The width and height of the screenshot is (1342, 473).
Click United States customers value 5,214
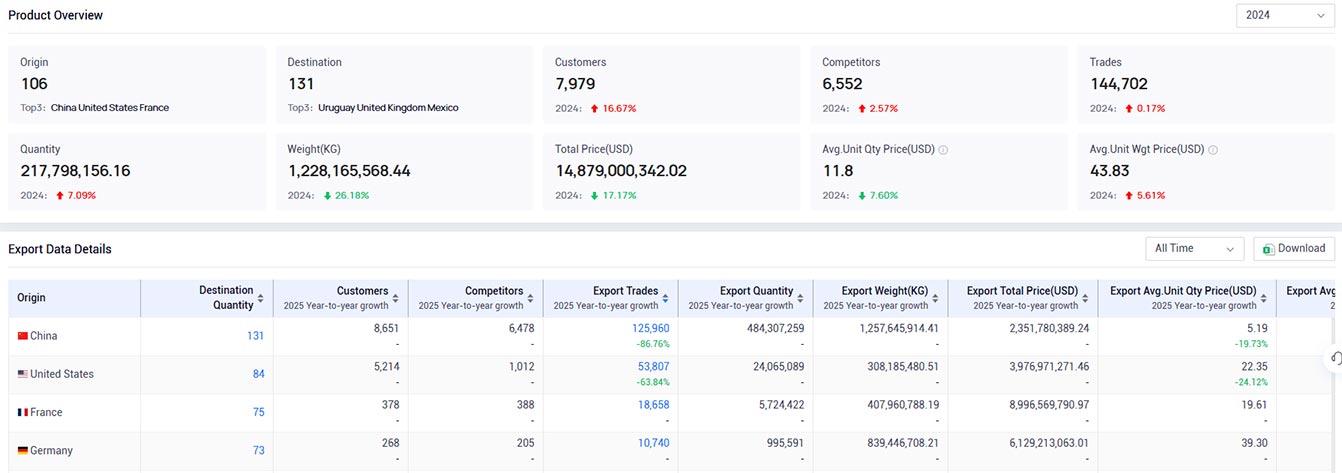(x=386, y=366)
